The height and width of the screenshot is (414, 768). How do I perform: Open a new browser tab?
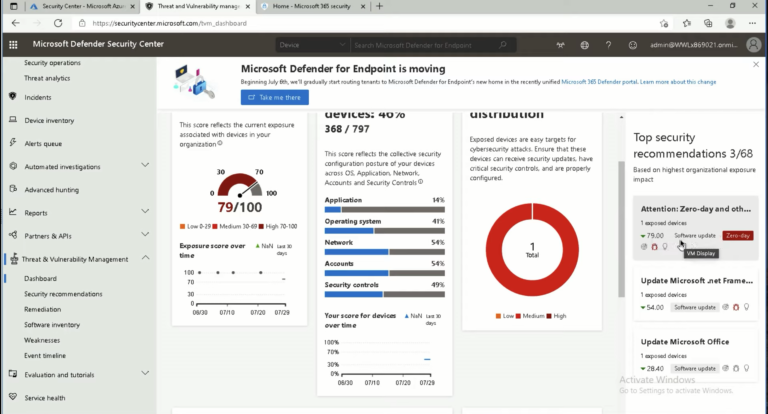click(x=380, y=6)
